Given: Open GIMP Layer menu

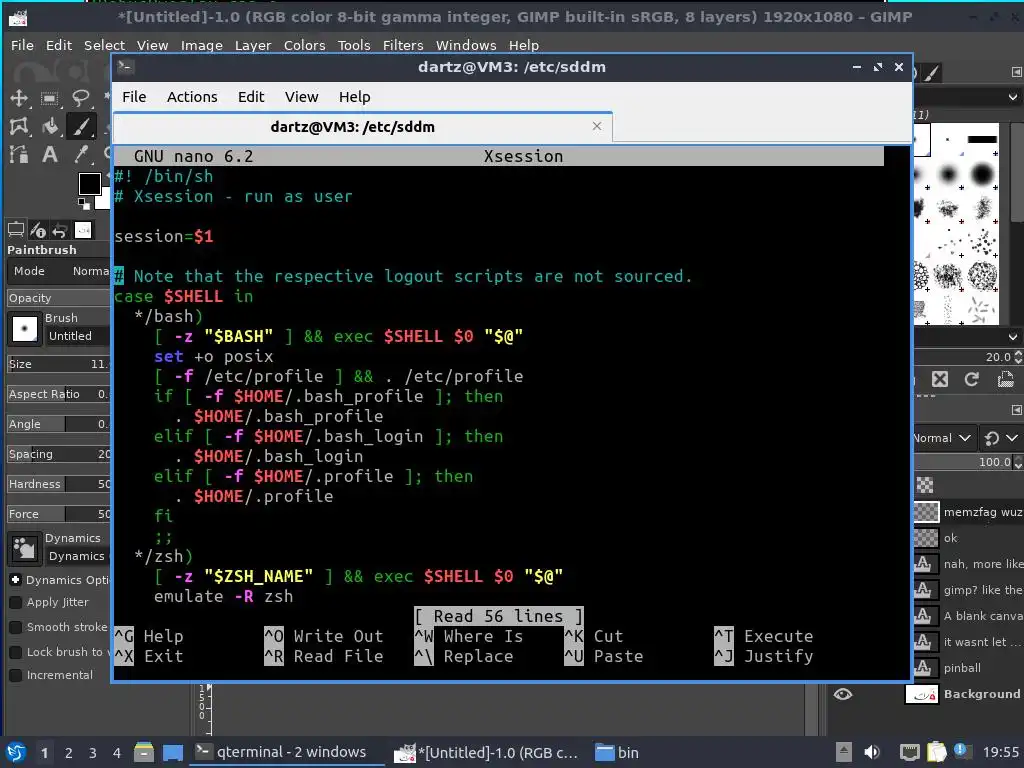Looking at the screenshot, I should coord(253,45).
